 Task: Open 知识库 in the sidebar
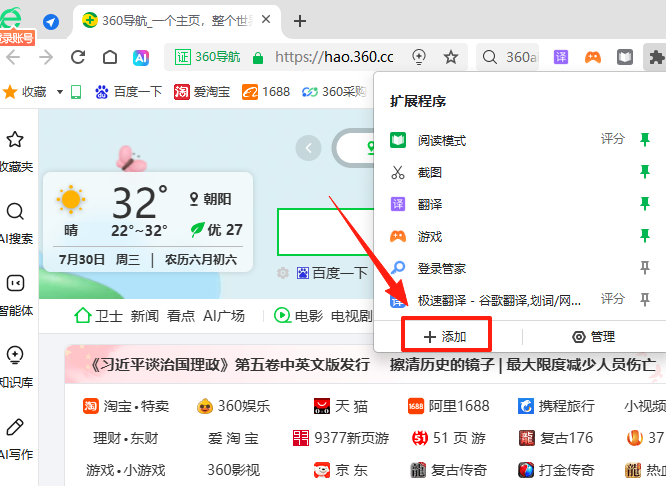point(15,367)
